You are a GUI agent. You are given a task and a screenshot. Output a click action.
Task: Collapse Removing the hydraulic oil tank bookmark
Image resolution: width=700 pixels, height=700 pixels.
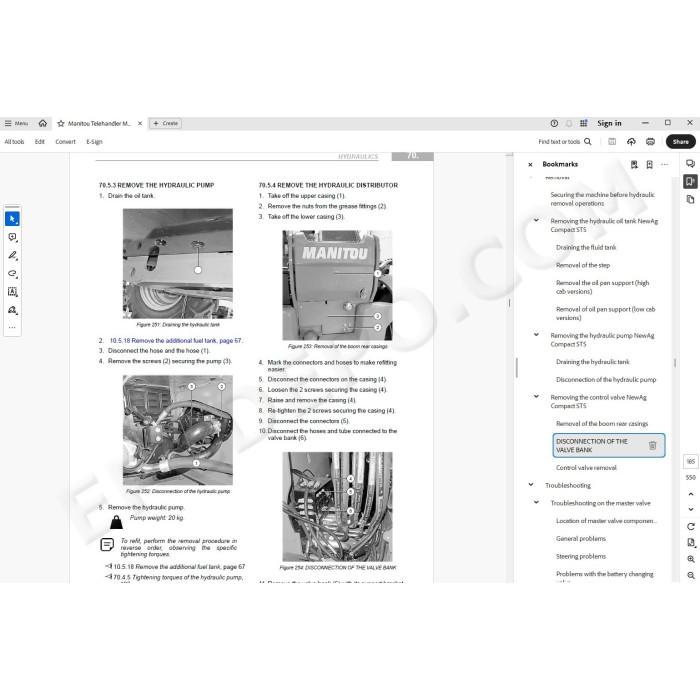[x=536, y=221]
